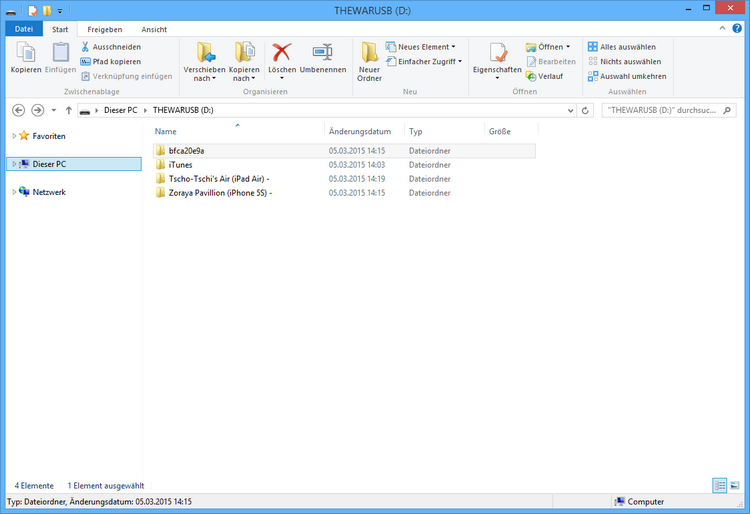Select Favoriten in navigation pane
750x514 pixels.
[49, 136]
